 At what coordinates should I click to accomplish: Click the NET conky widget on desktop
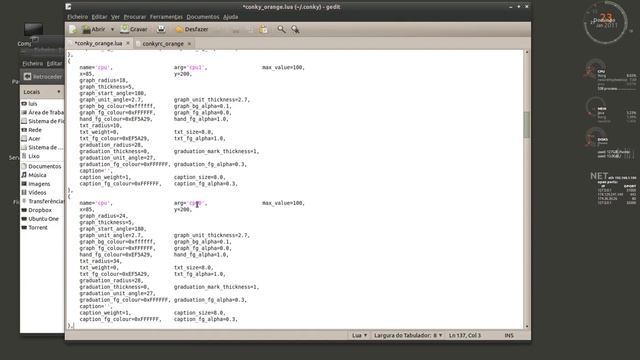pyautogui.click(x=613, y=188)
